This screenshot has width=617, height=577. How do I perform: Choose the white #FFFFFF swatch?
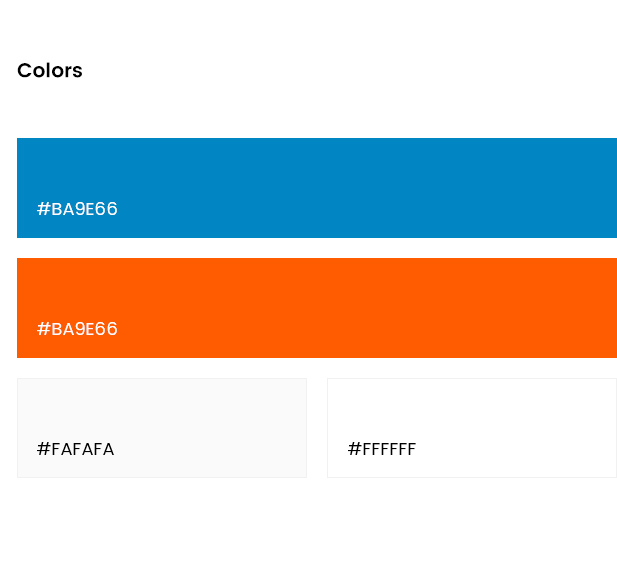[x=472, y=428]
